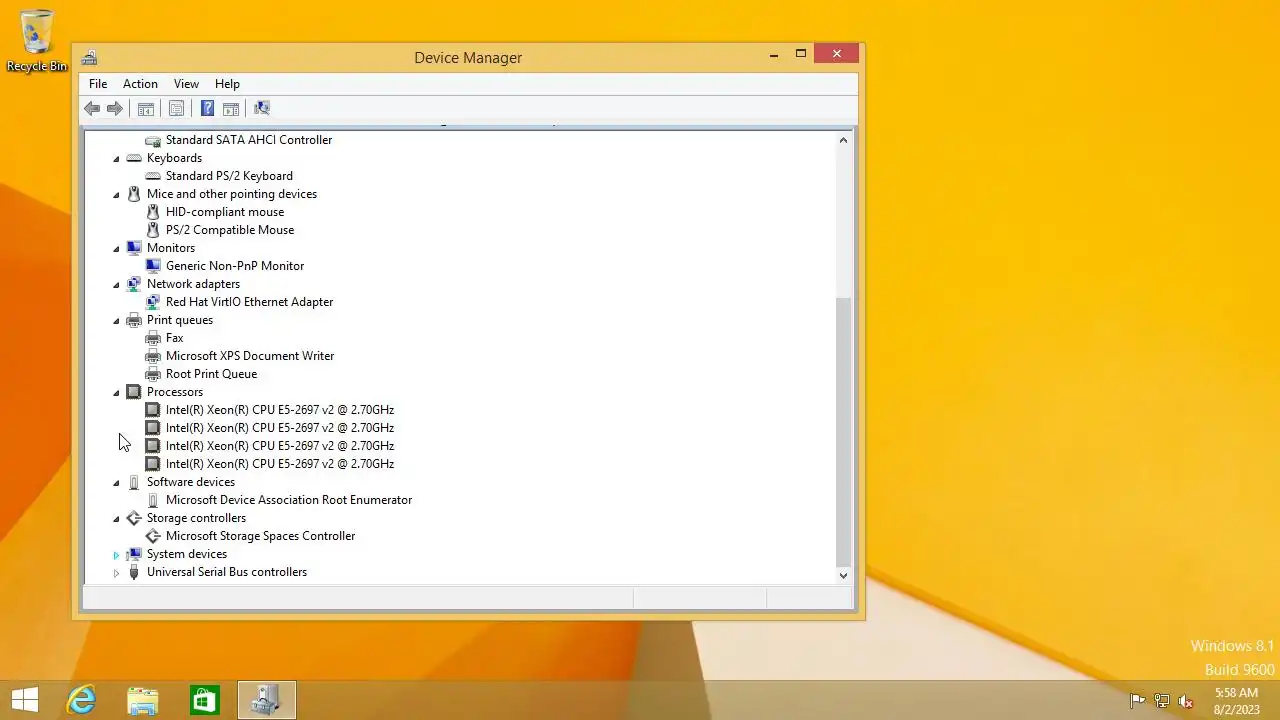This screenshot has height=720, width=1280.
Task: Click the scrollbar down arrow
Action: (x=843, y=575)
